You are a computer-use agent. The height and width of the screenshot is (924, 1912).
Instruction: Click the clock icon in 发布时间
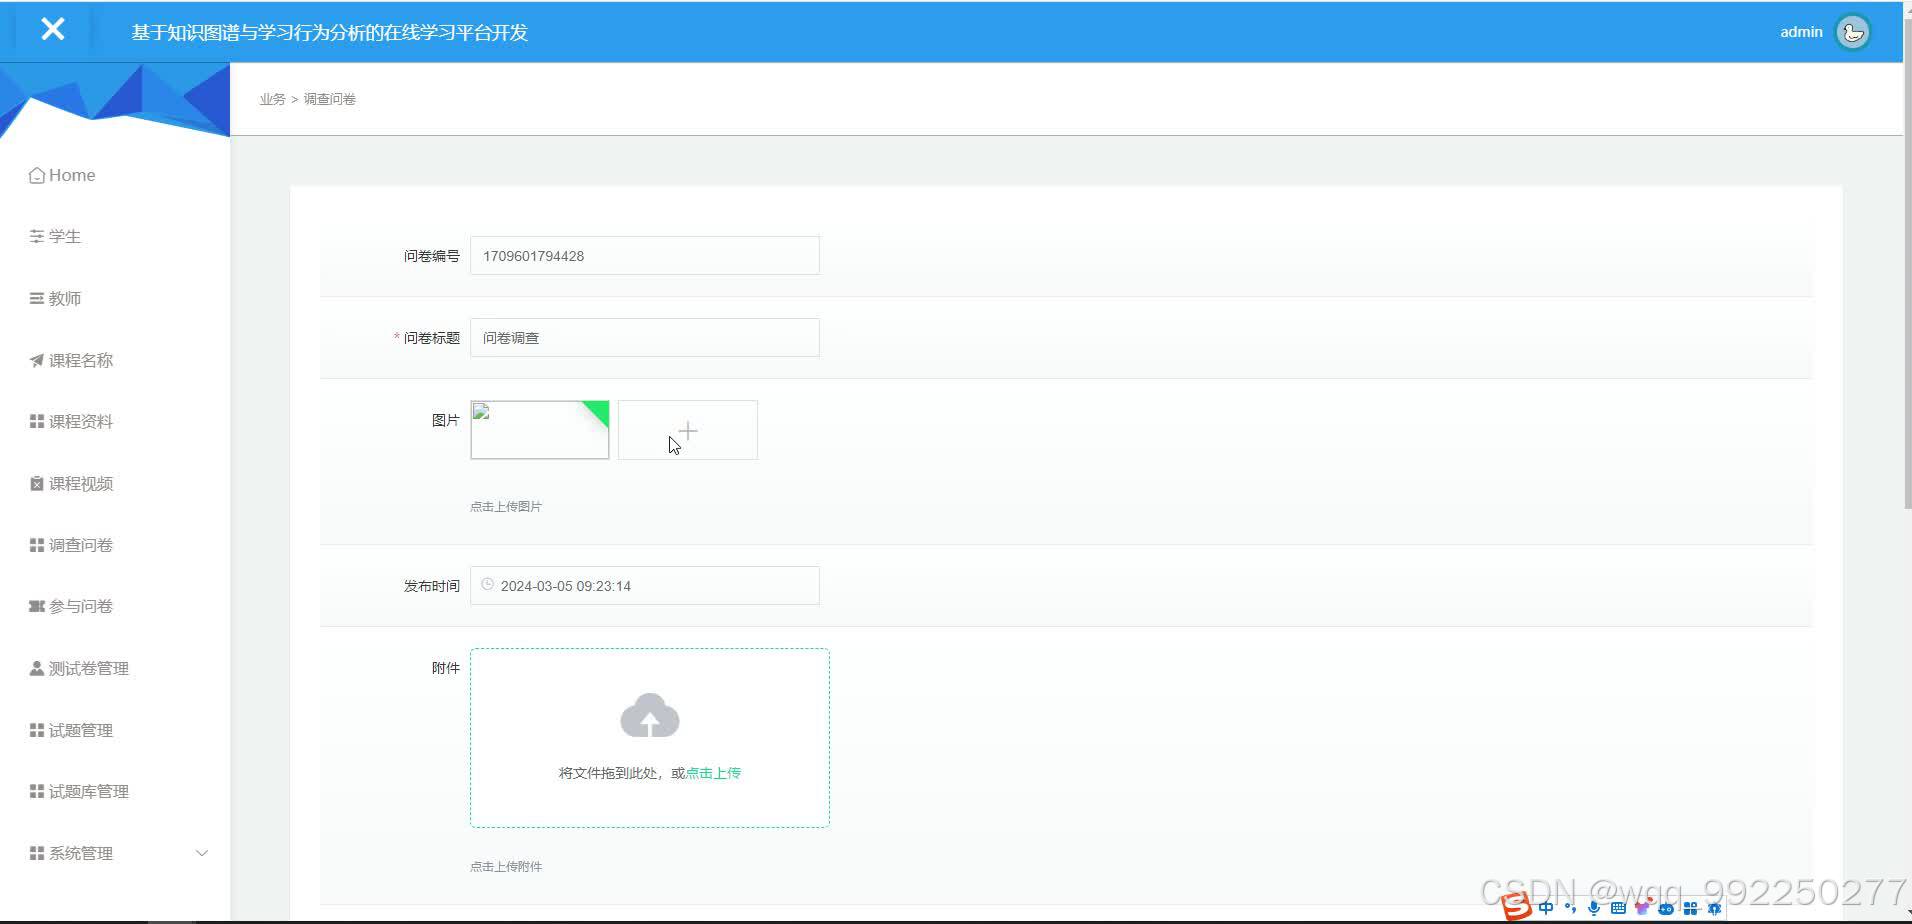click(x=487, y=585)
